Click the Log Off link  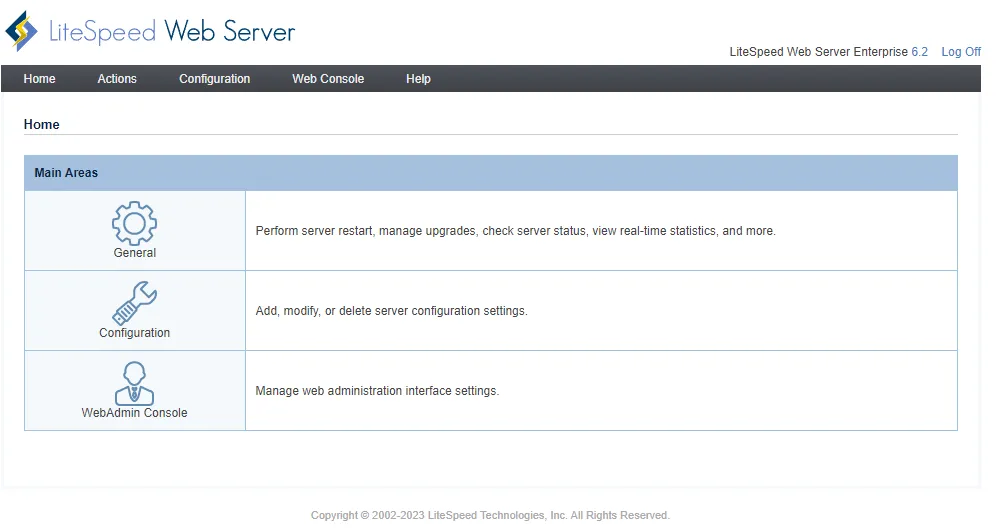[x=960, y=52]
